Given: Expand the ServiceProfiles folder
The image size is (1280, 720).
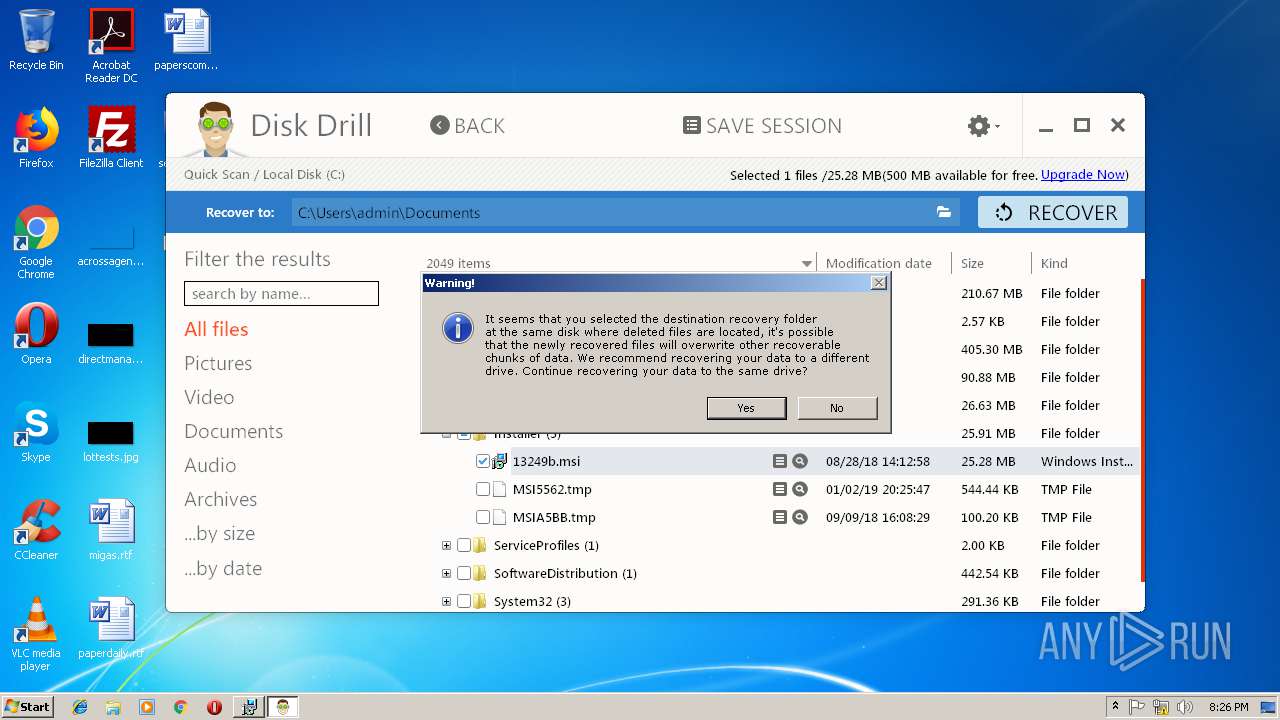Looking at the screenshot, I should [446, 545].
